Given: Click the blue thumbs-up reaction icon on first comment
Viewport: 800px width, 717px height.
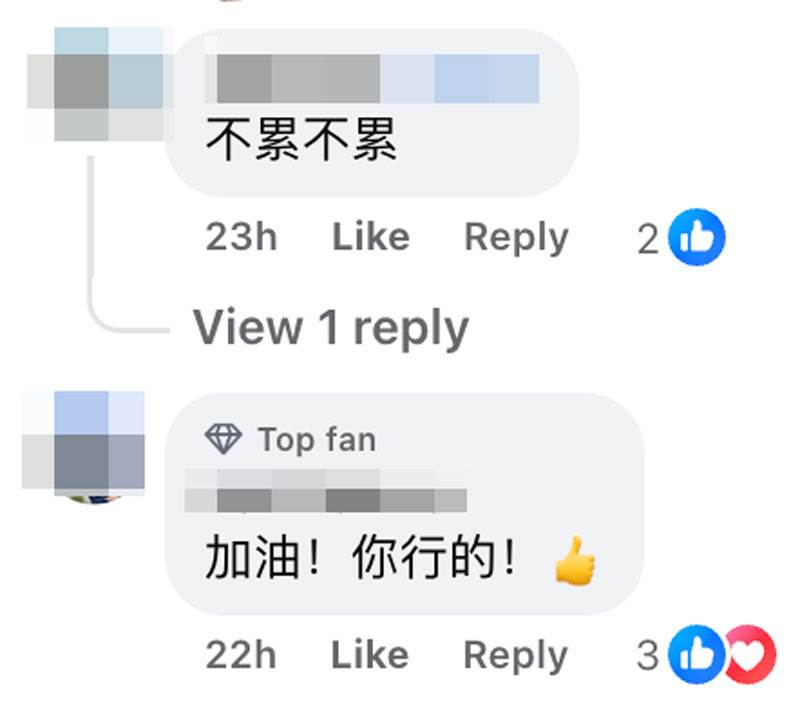Looking at the screenshot, I should [696, 237].
